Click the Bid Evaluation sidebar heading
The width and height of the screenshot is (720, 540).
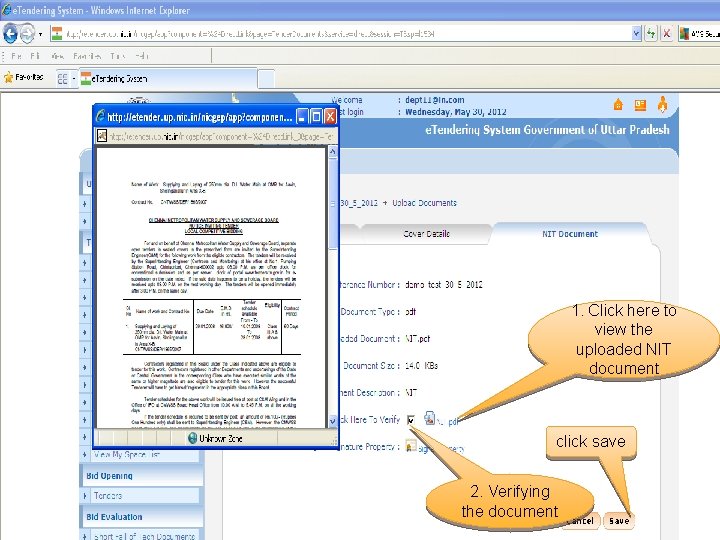pos(114,517)
